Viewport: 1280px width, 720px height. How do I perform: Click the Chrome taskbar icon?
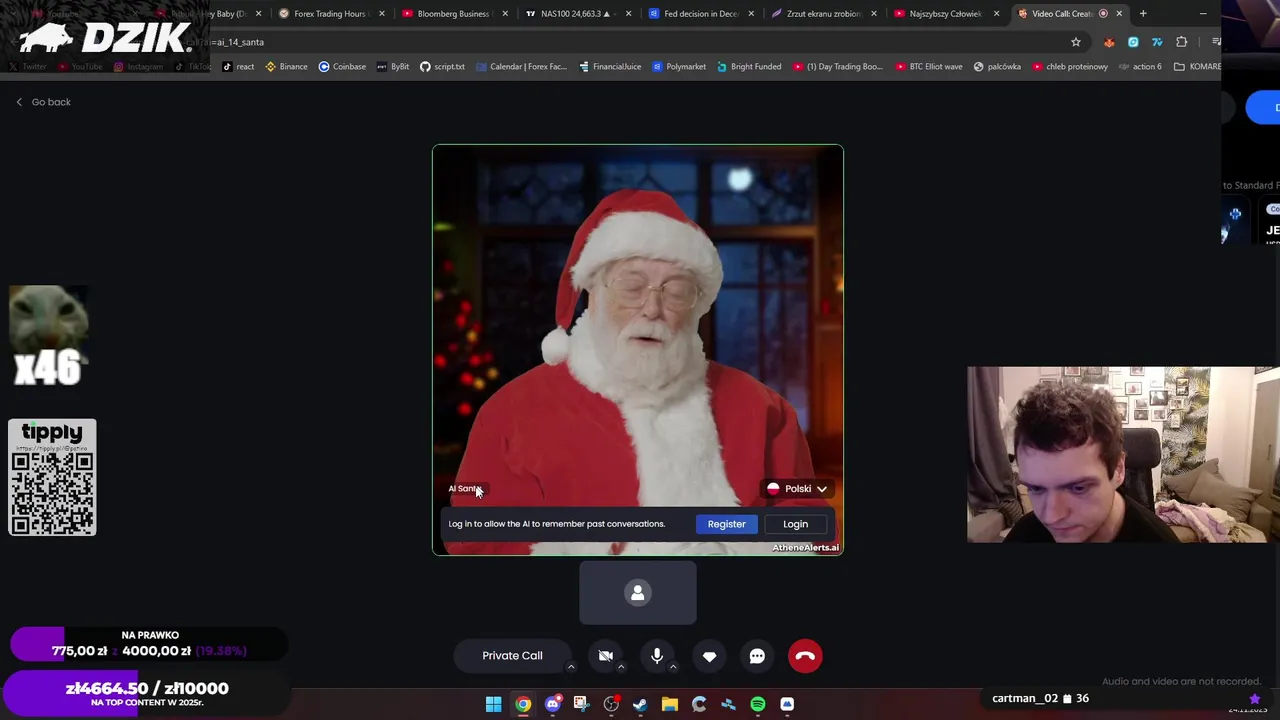coord(523,704)
